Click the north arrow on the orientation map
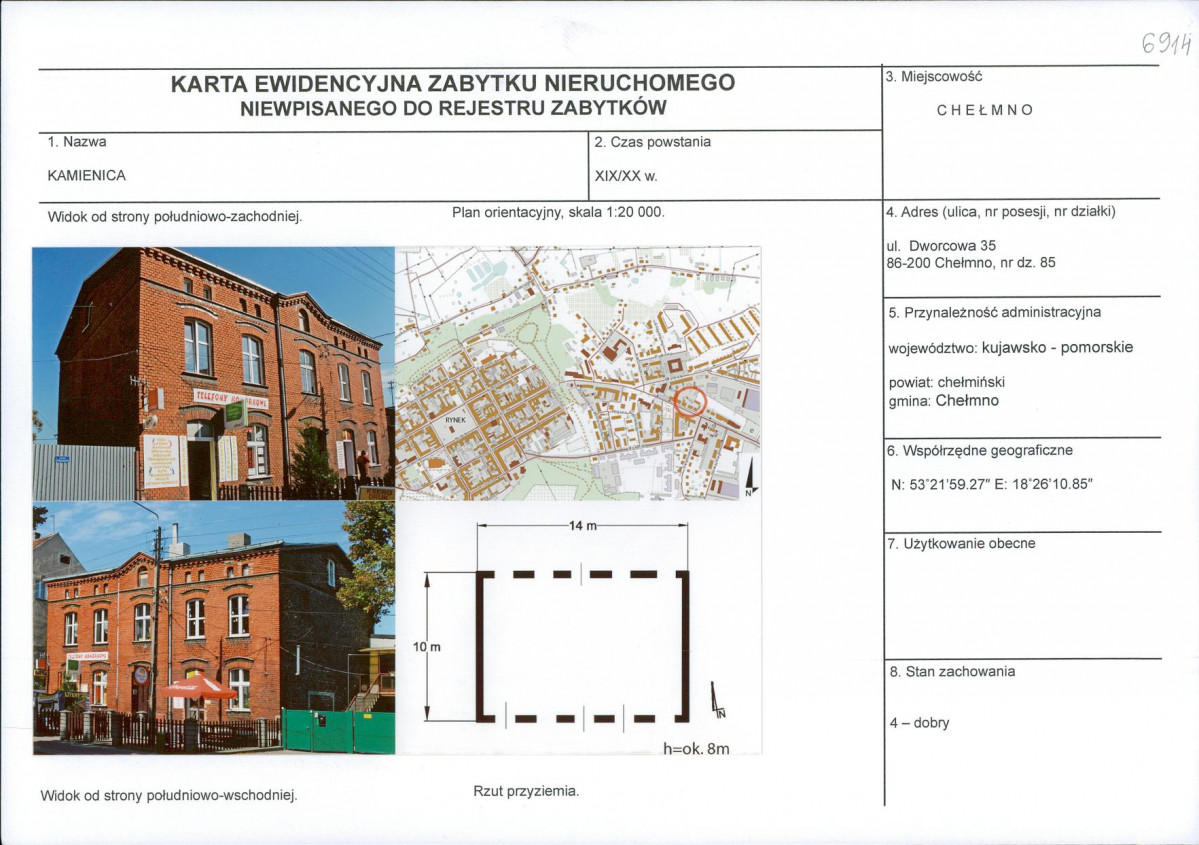The width and height of the screenshot is (1199, 845). 751,477
